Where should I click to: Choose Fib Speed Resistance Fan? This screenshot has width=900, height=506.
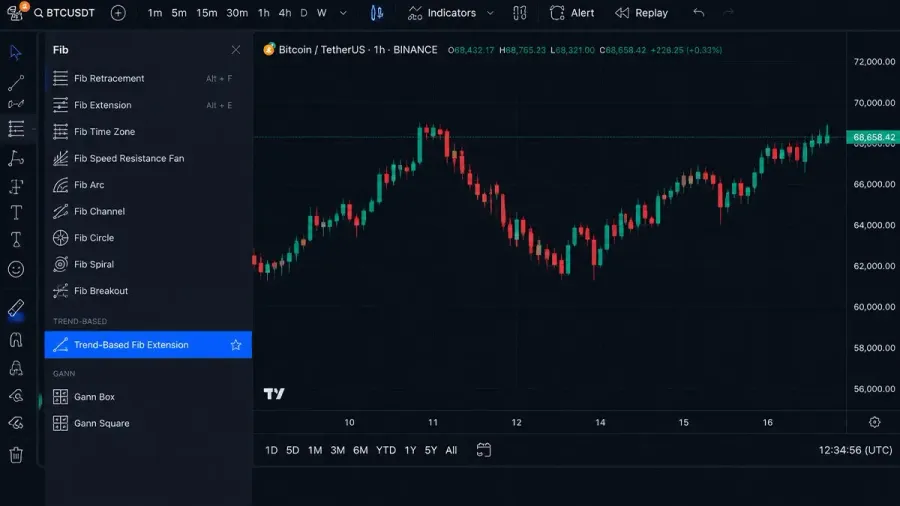tap(148, 158)
